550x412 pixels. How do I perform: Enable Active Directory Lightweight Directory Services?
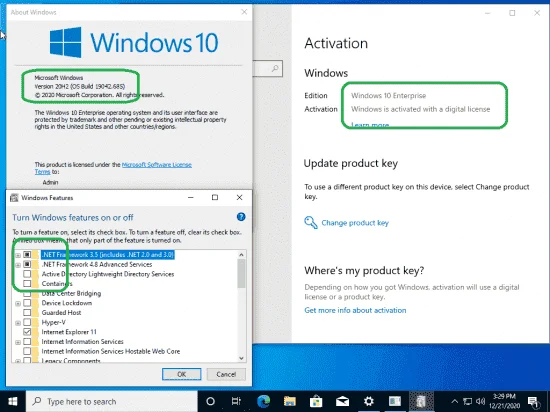(x=27, y=274)
